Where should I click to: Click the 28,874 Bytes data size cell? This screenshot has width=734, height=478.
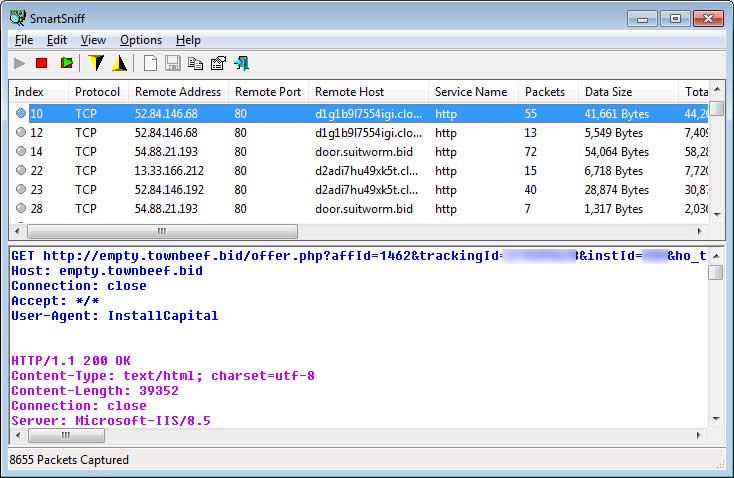pos(617,190)
